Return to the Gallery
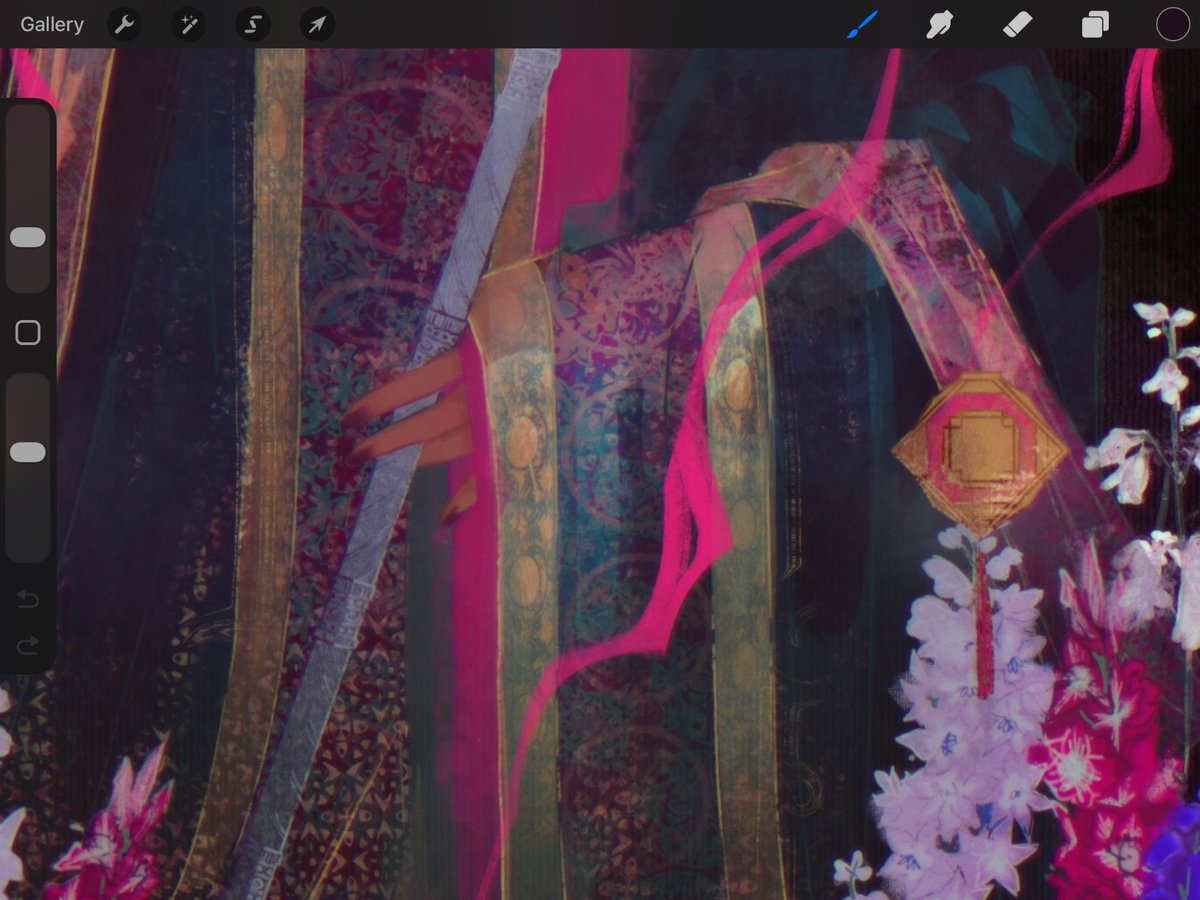1200x900 pixels. pos(52,24)
